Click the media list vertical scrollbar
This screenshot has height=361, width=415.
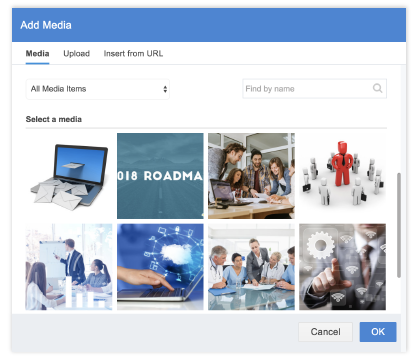(x=399, y=225)
